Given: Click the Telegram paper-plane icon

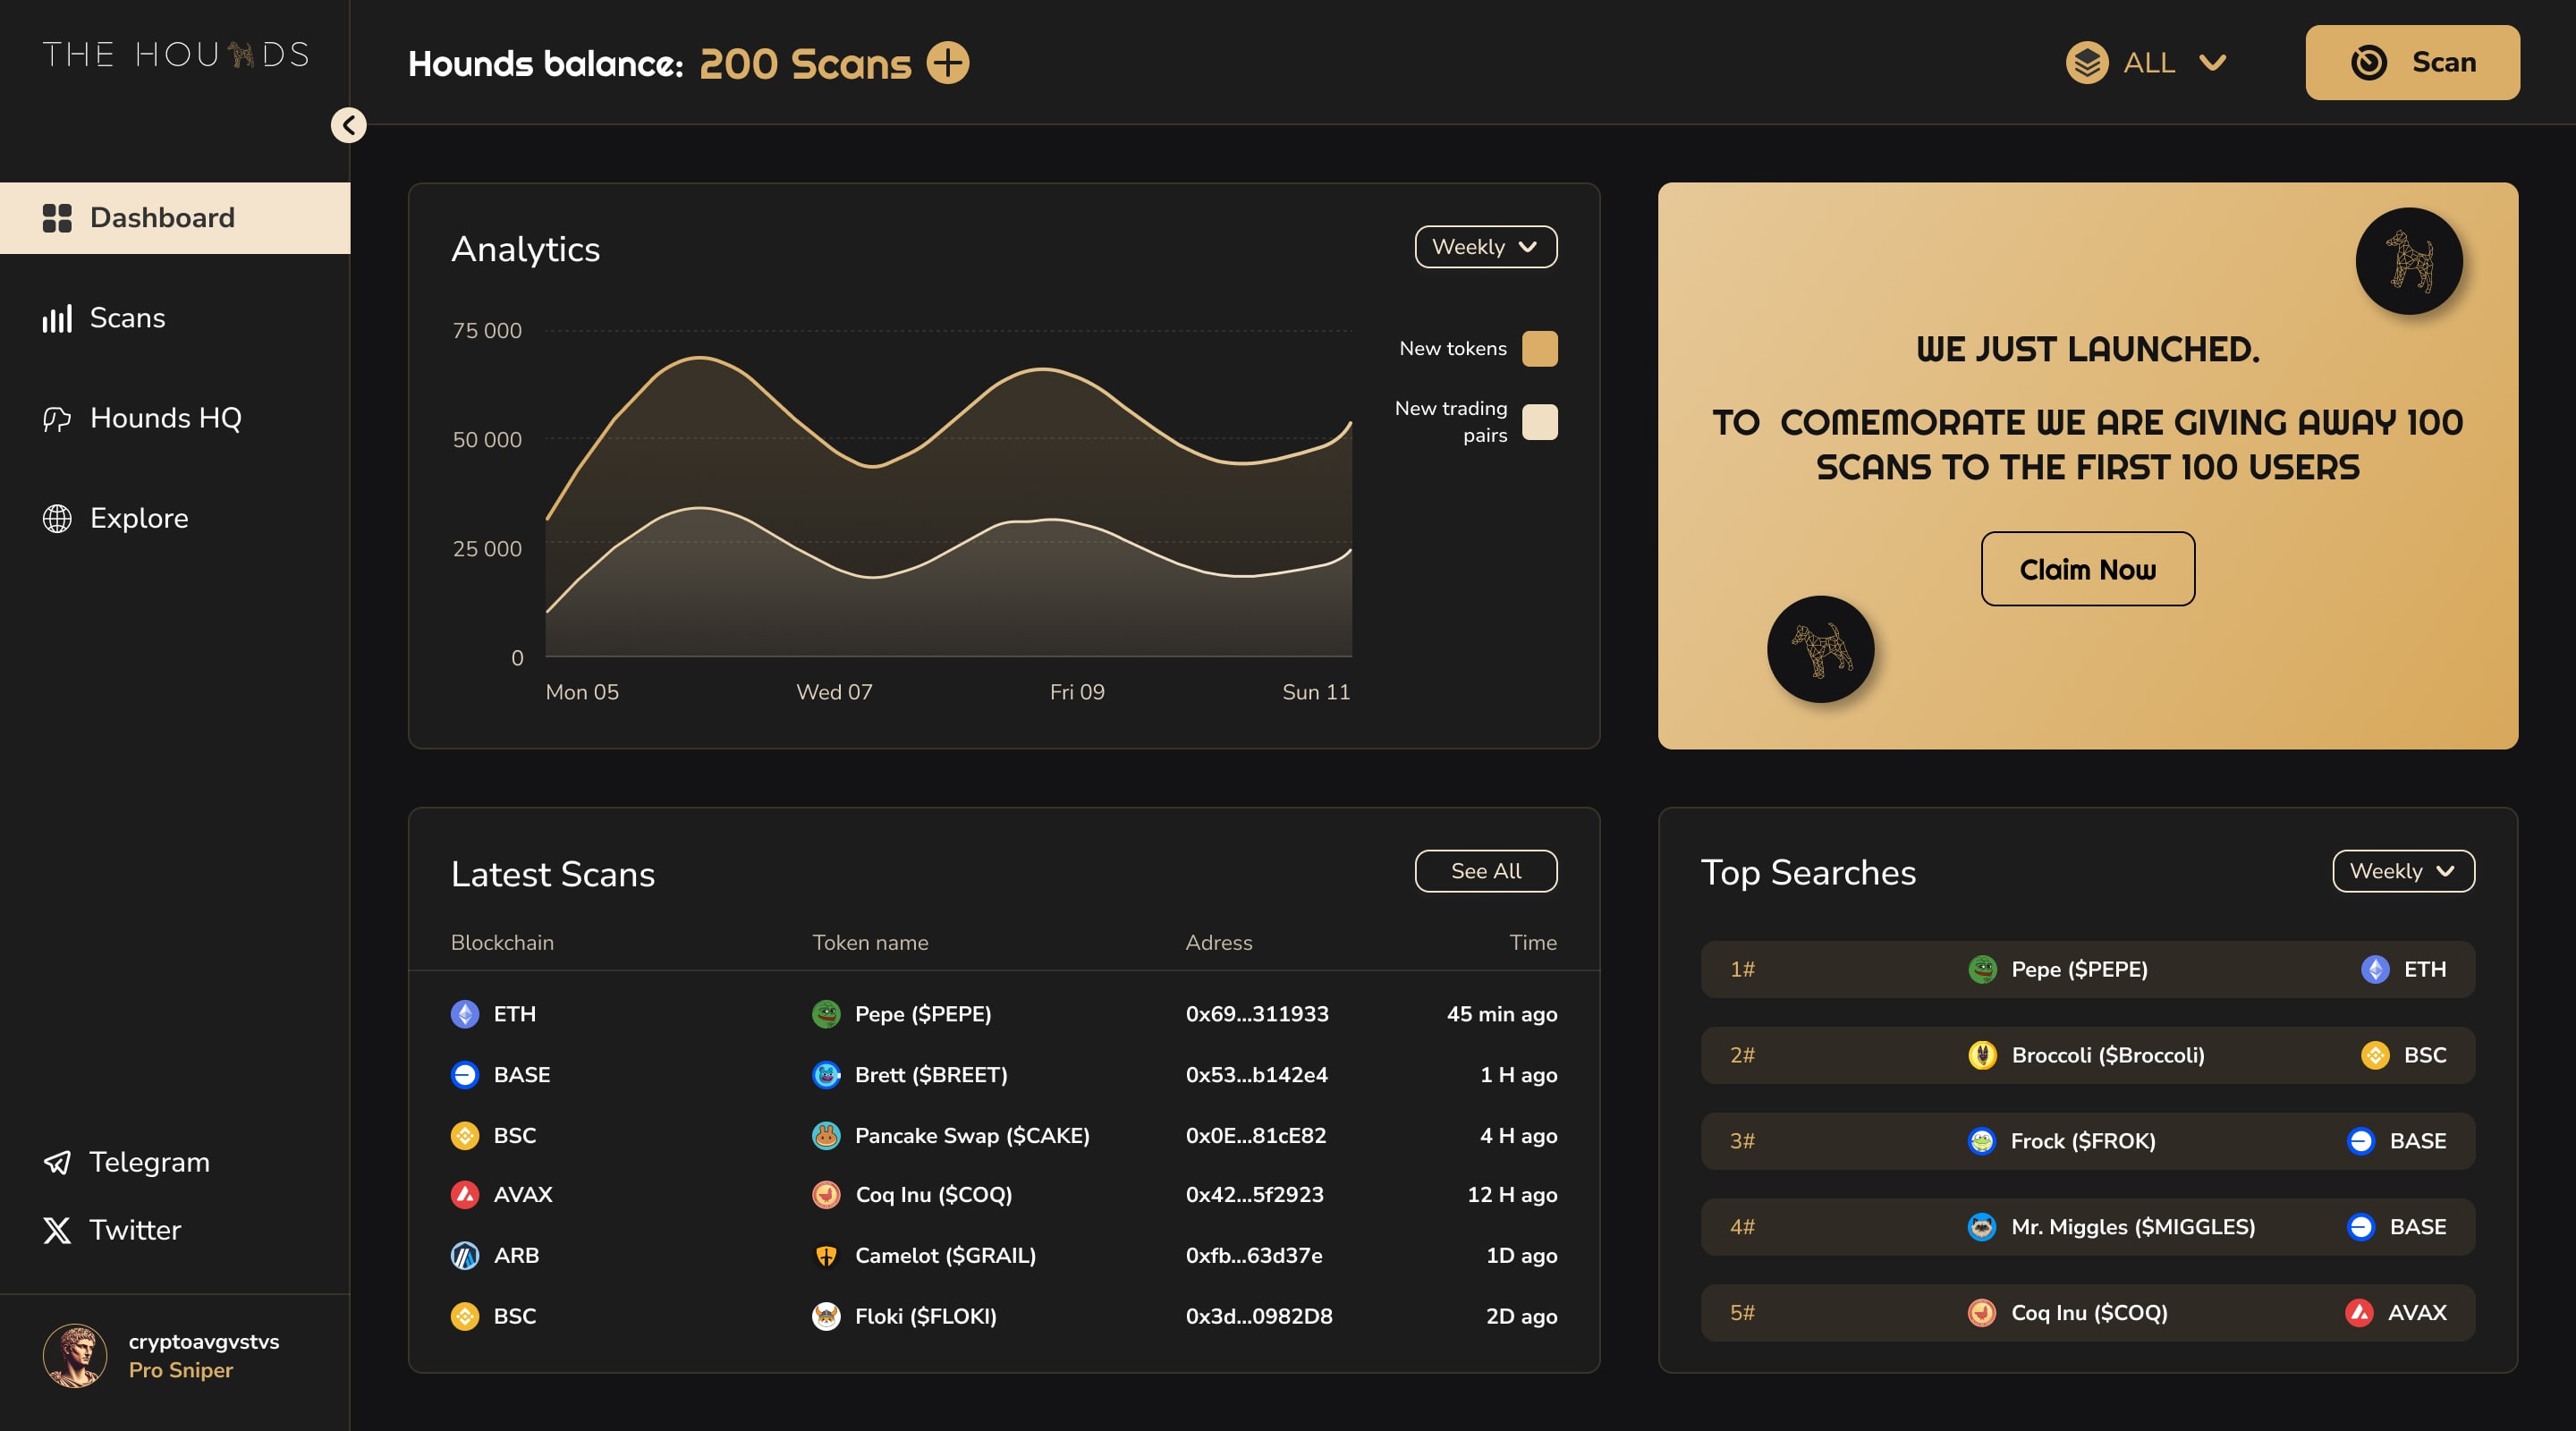Looking at the screenshot, I should pos(57,1162).
